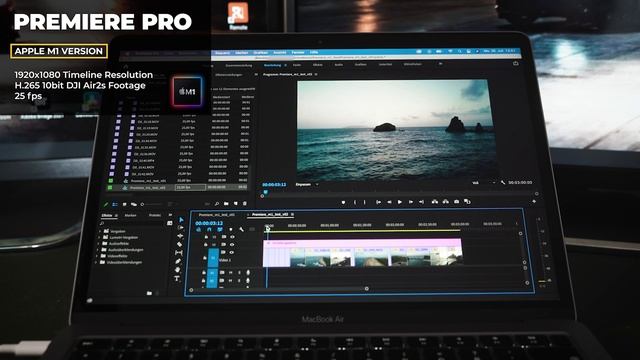Select the Razor tool

pyautogui.click(x=180, y=244)
